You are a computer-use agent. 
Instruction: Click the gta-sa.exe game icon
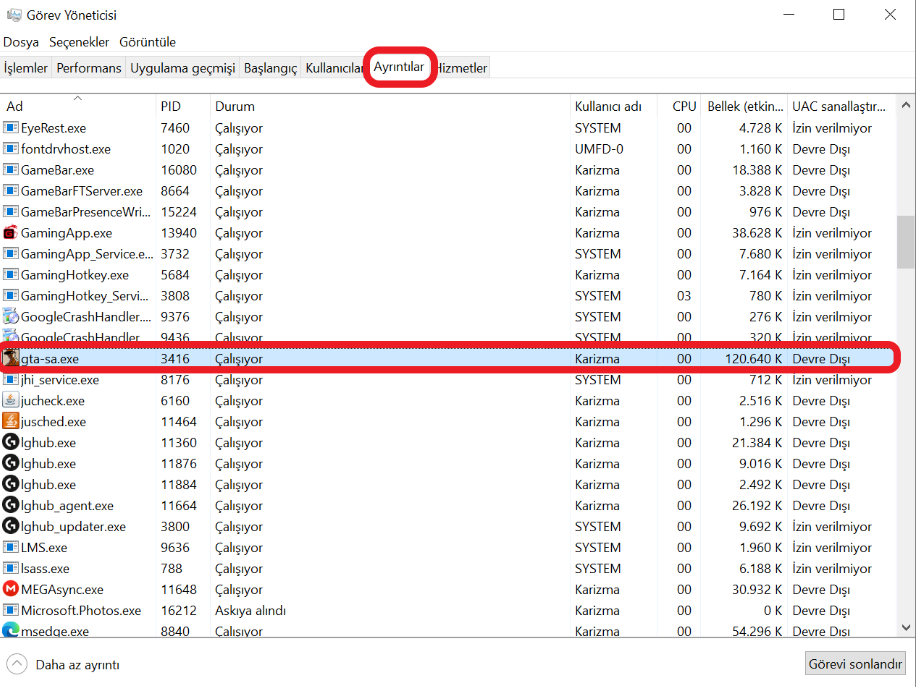pyautogui.click(x=11, y=358)
